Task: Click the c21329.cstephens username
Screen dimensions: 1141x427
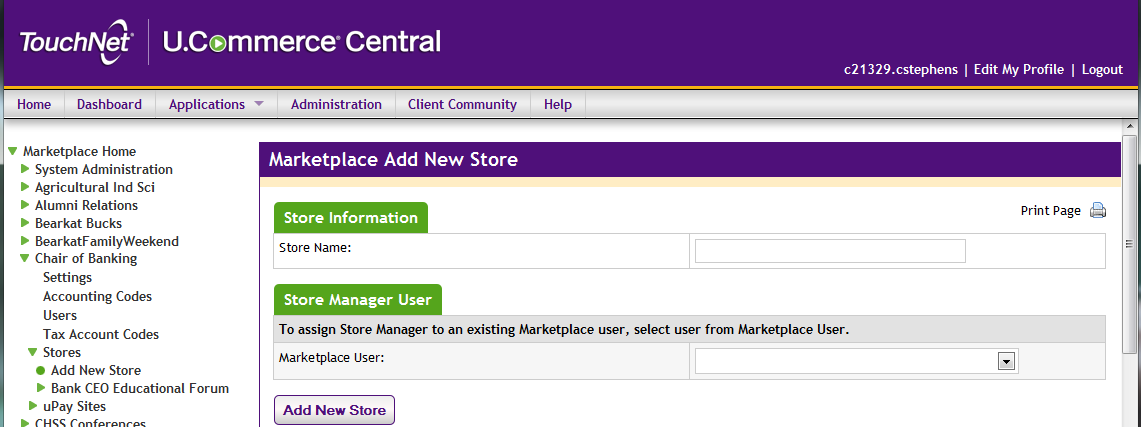Action: (901, 70)
